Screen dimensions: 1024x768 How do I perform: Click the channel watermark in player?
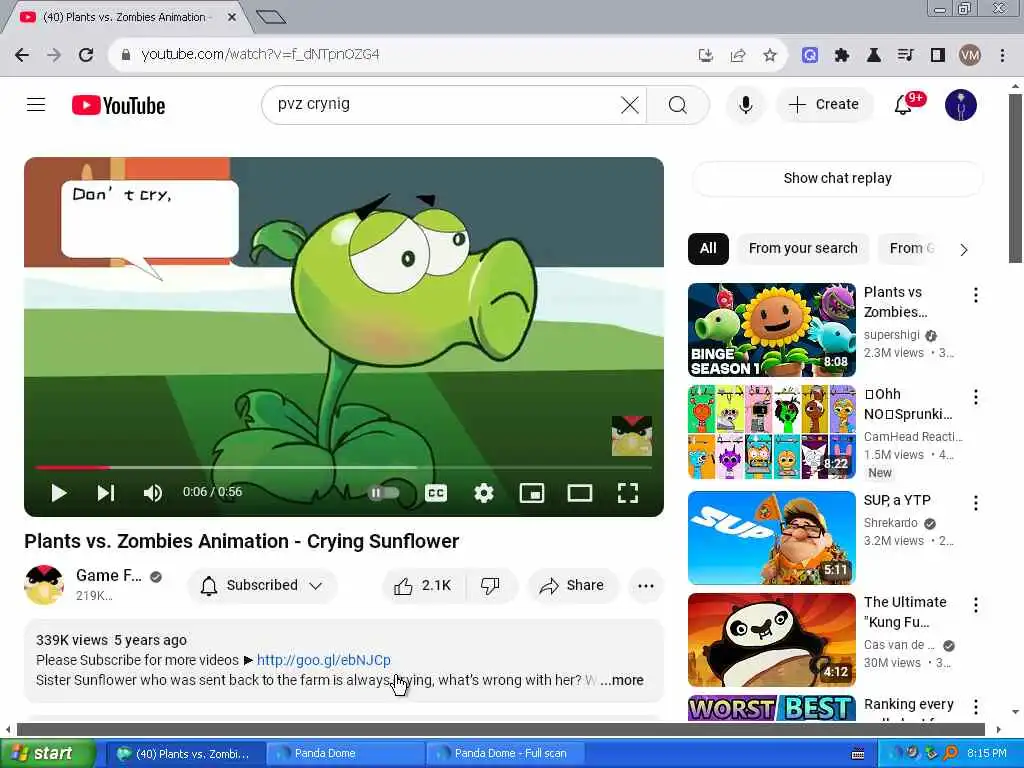(x=632, y=436)
